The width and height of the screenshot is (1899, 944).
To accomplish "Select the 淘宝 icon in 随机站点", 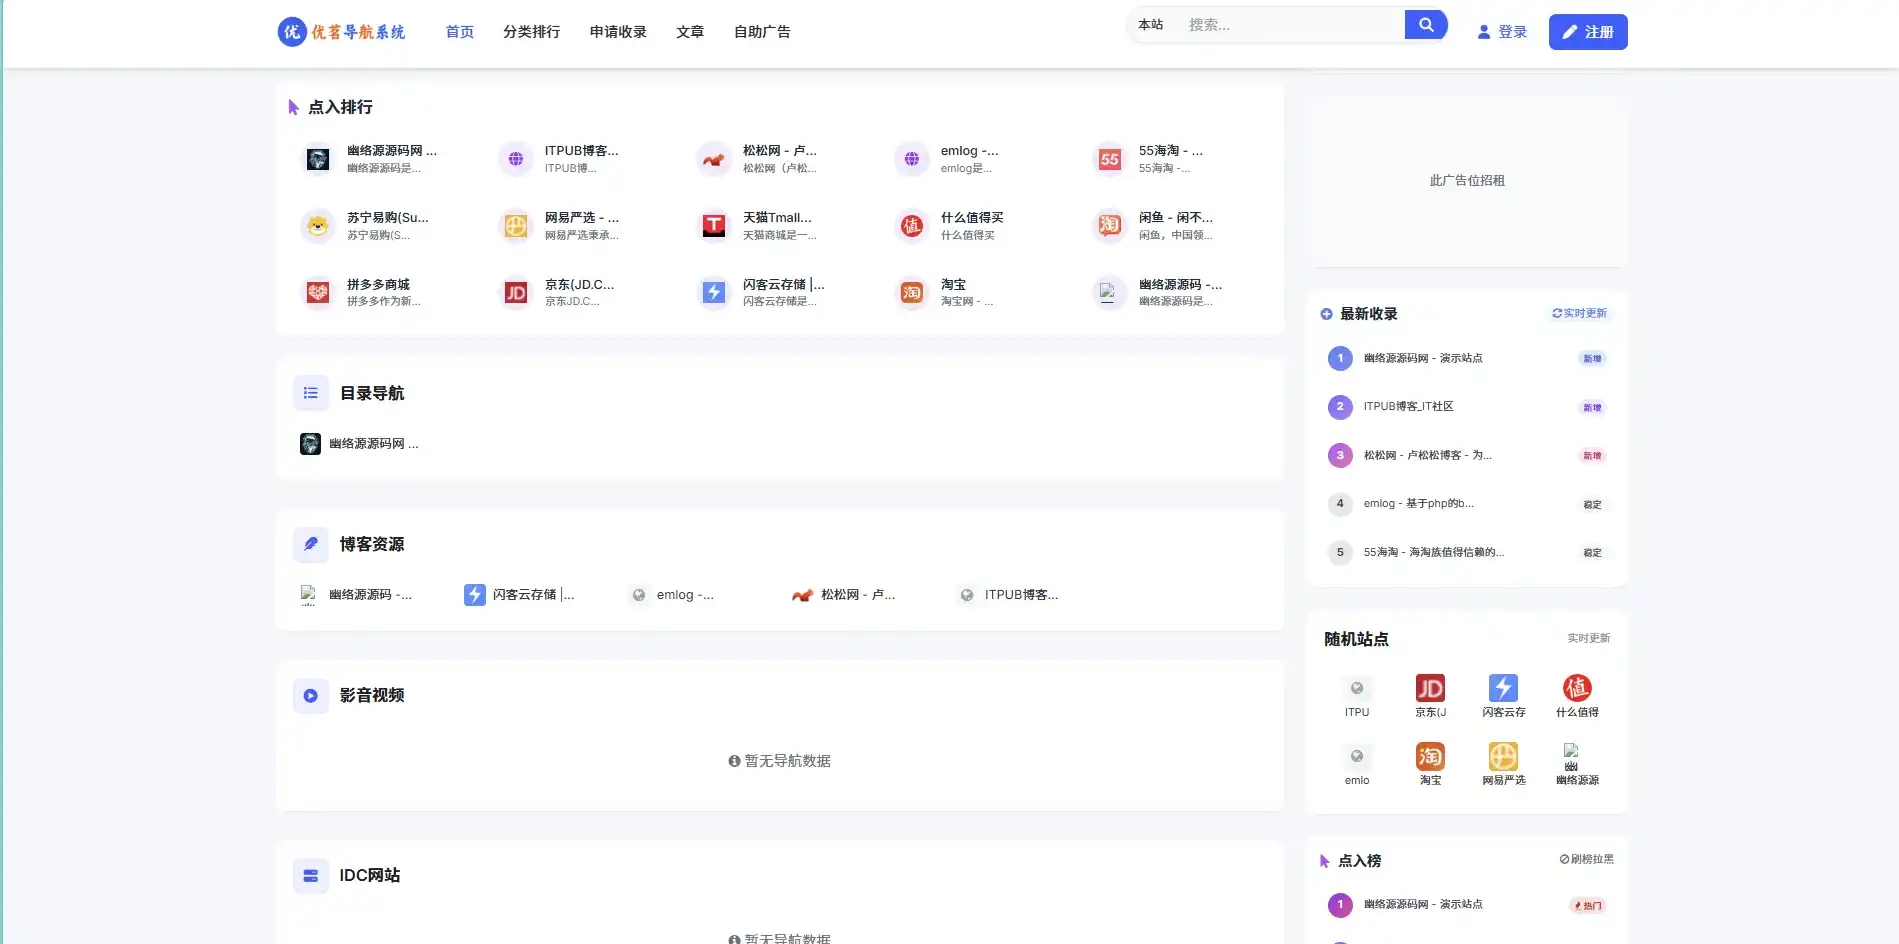I will 1430,756.
